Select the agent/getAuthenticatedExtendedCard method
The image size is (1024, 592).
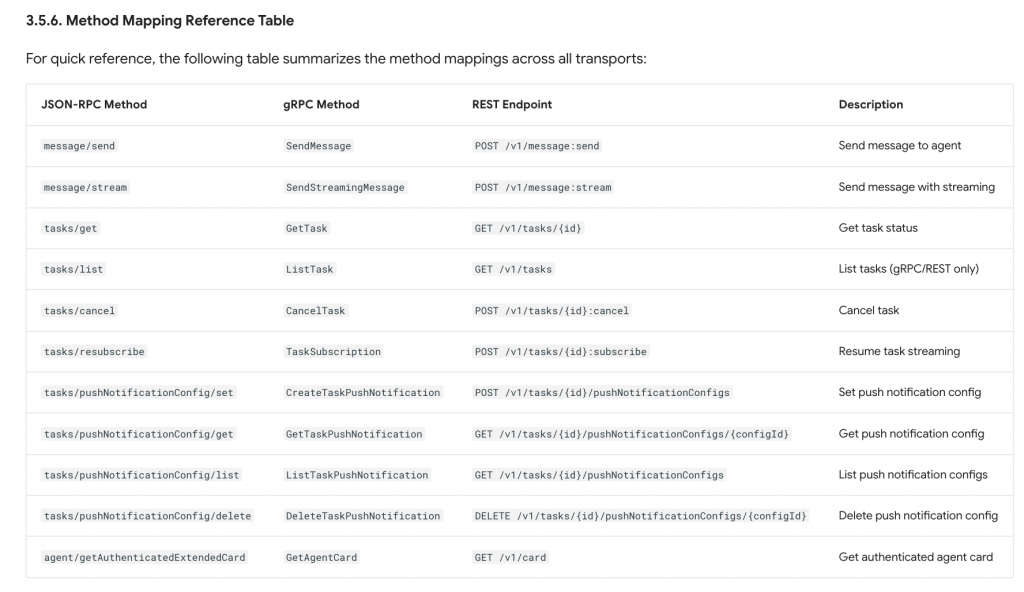[144, 557]
